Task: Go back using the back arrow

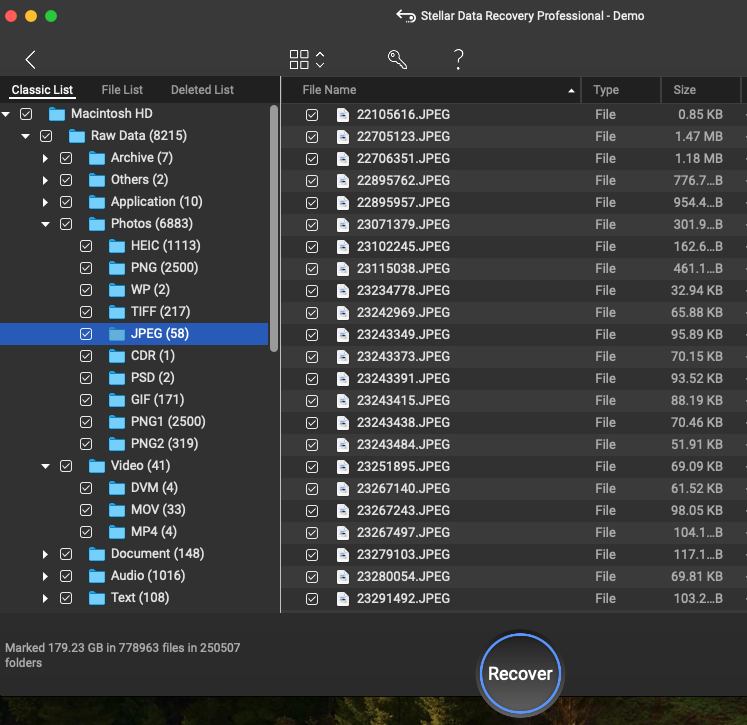Action: point(30,60)
